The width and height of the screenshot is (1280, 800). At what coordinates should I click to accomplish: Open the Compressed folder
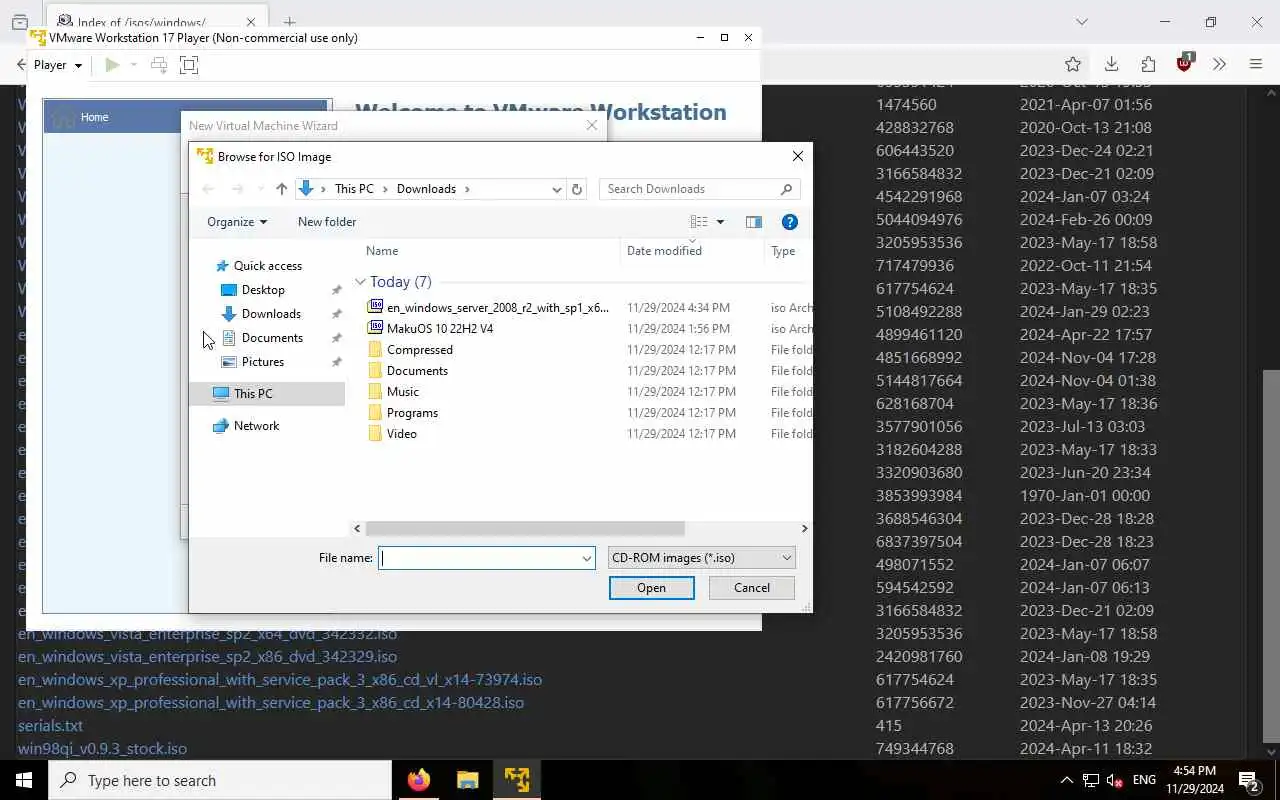coord(410,350)
